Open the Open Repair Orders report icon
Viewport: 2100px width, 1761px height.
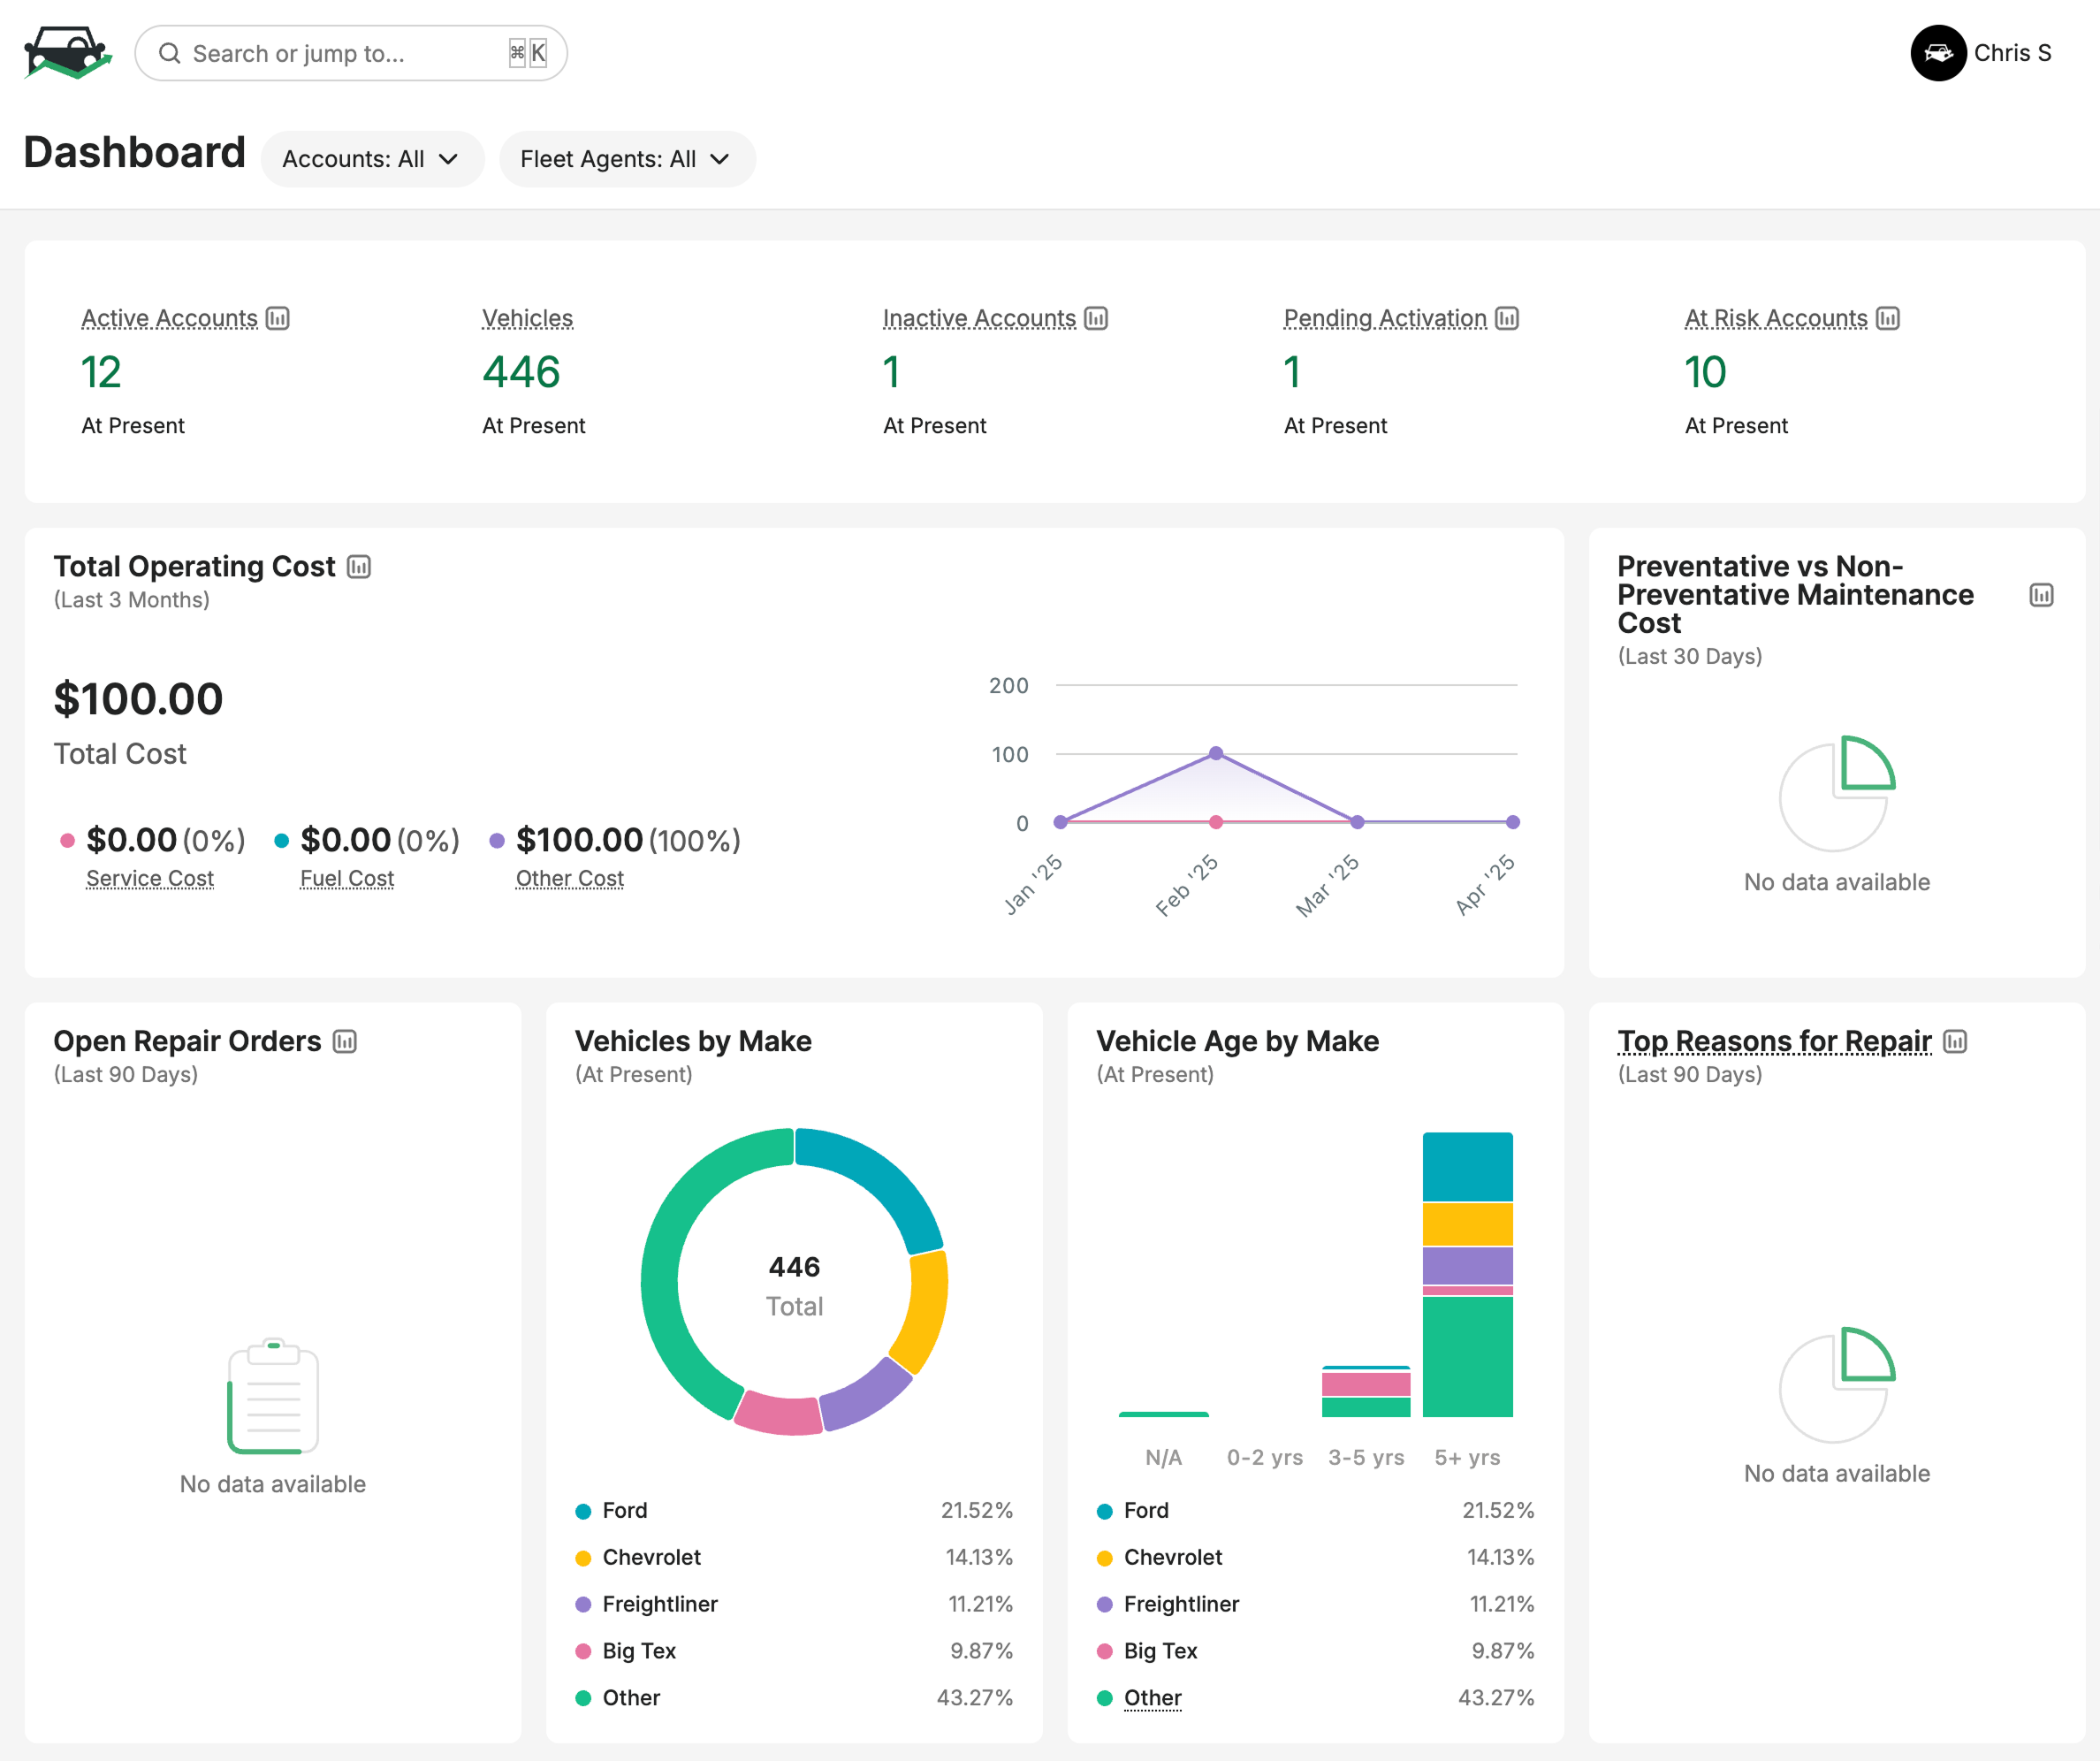coord(345,1041)
